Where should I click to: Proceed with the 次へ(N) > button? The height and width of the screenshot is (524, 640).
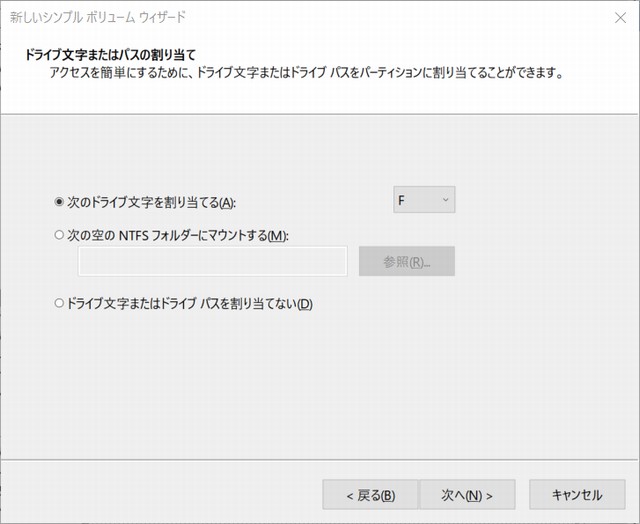466,495
